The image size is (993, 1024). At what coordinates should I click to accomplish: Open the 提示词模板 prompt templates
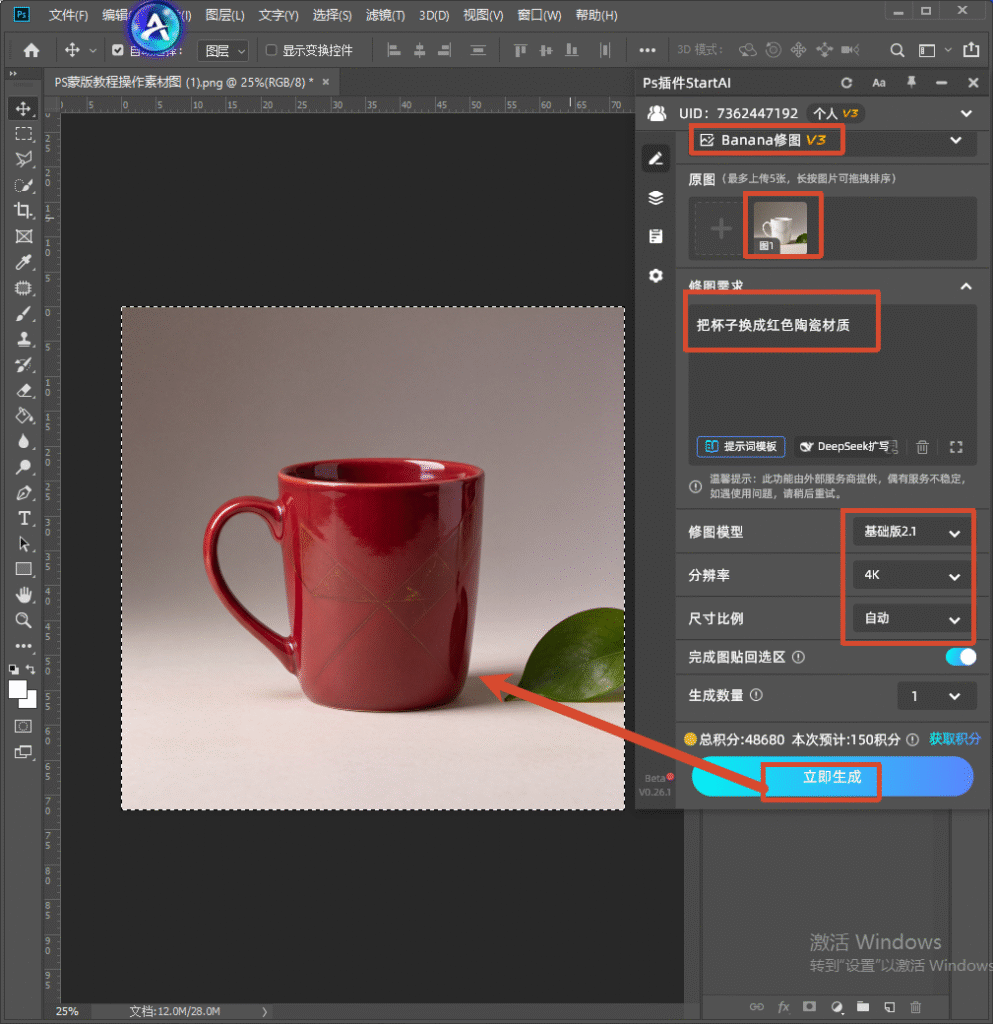(x=741, y=447)
